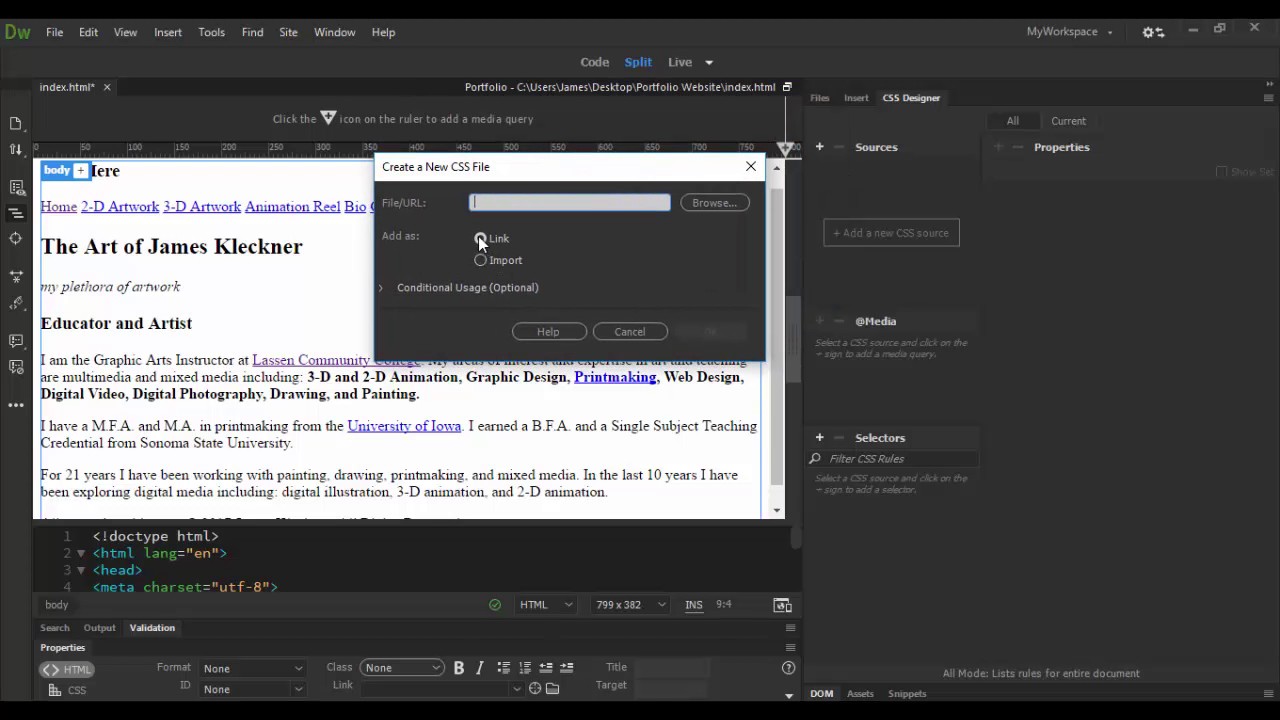Click the Point to File target icon
1280x720 pixels.
[x=535, y=688]
